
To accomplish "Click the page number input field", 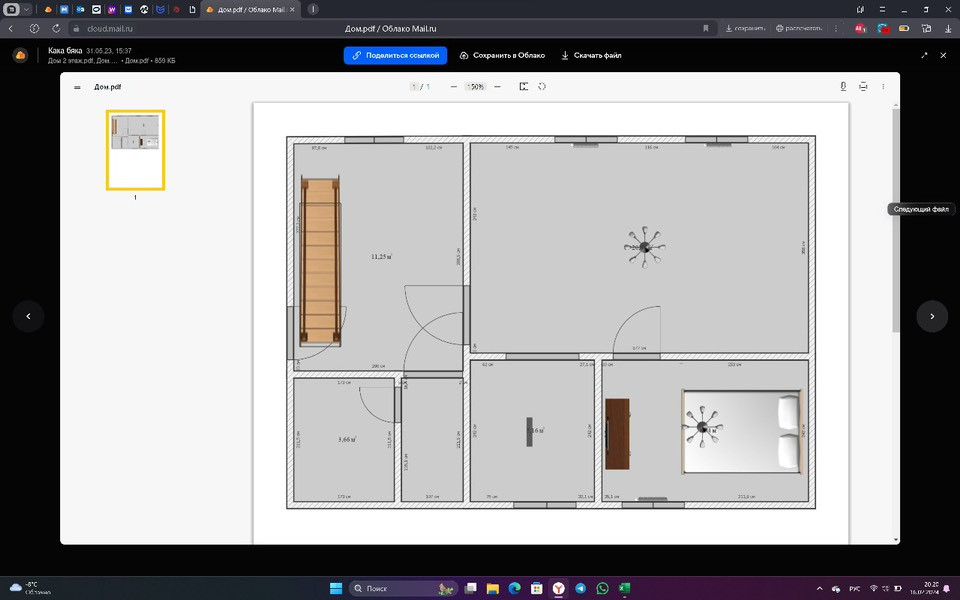I will click(414, 87).
